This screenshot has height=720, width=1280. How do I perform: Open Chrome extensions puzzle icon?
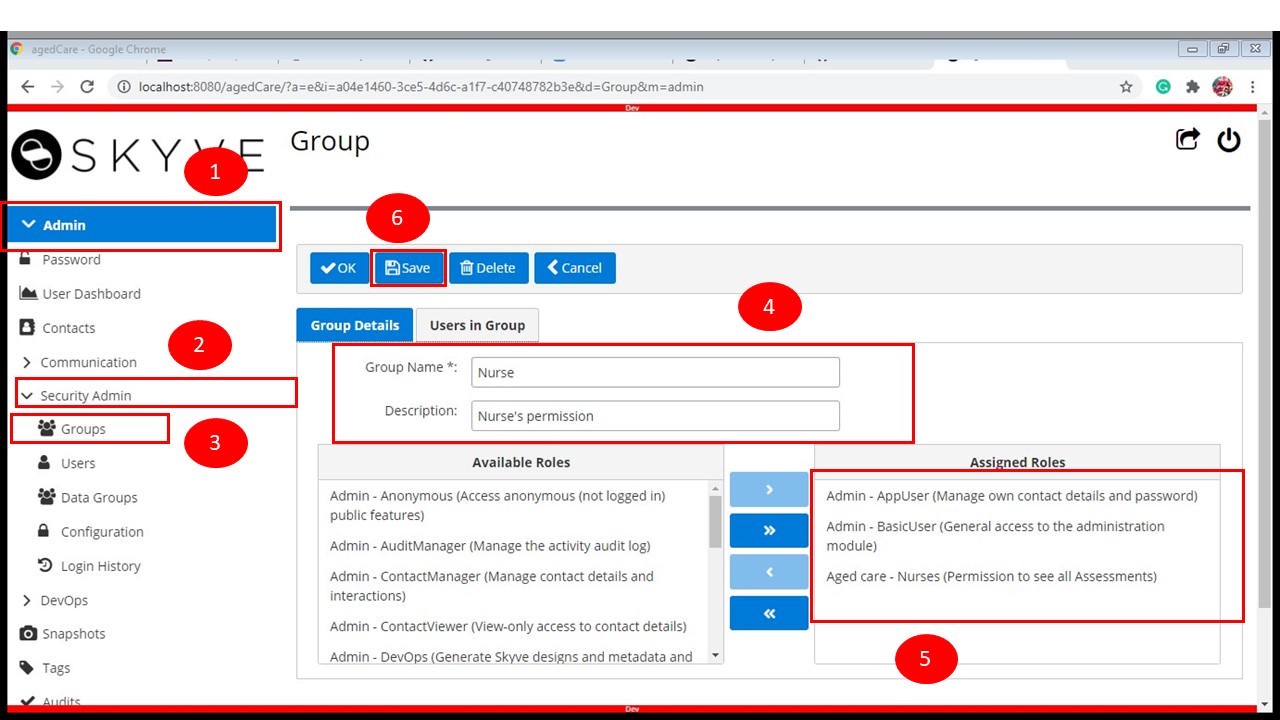point(1192,87)
